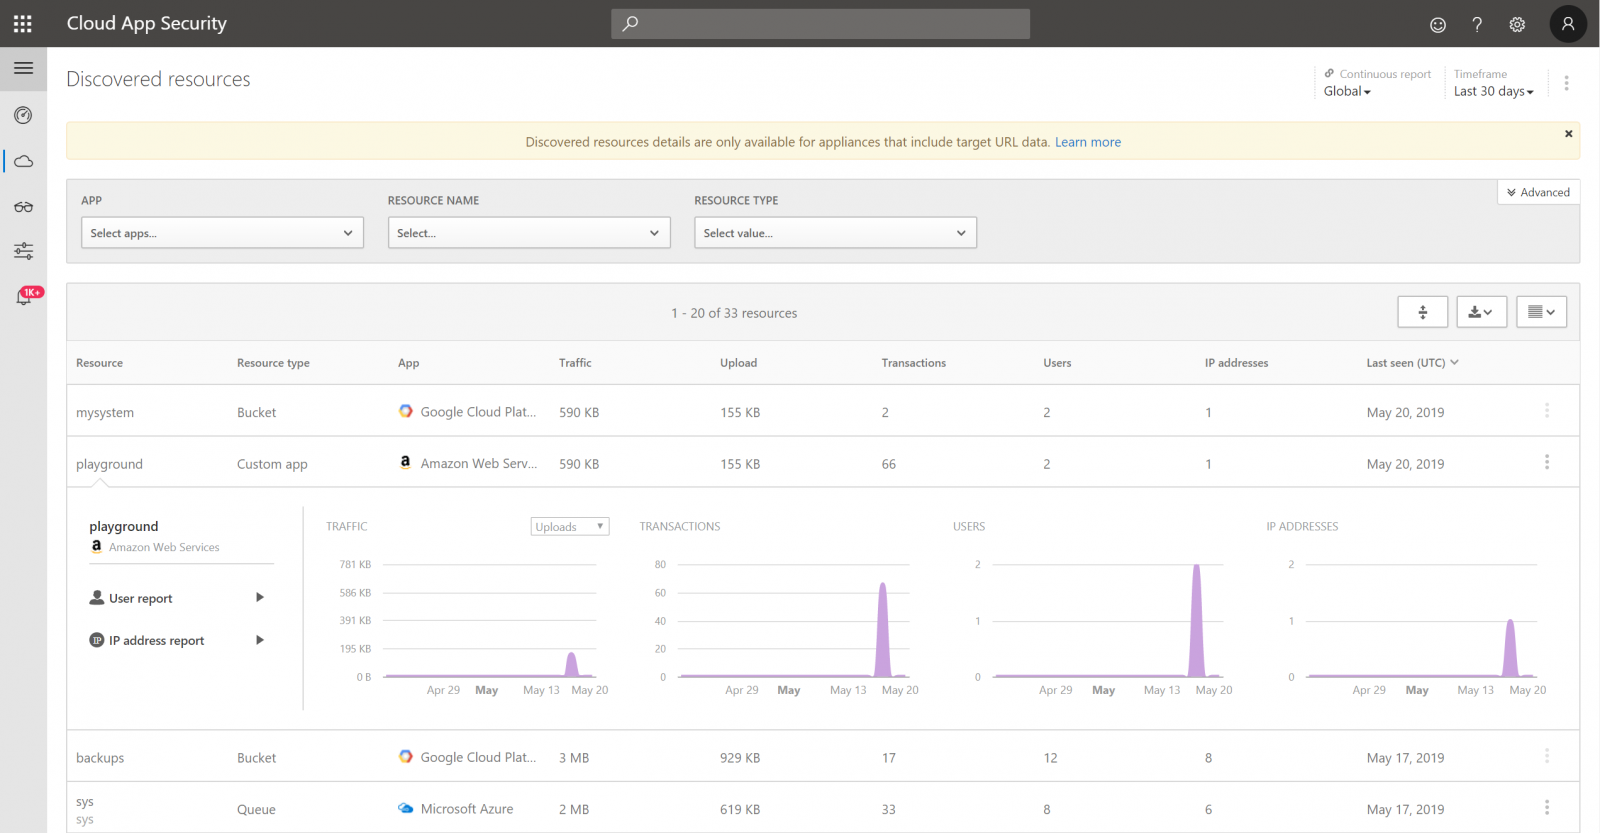Image resolution: width=1600 pixels, height=833 pixels.
Task: Click the hamburger menu icon in sidebar
Action: (x=23, y=68)
